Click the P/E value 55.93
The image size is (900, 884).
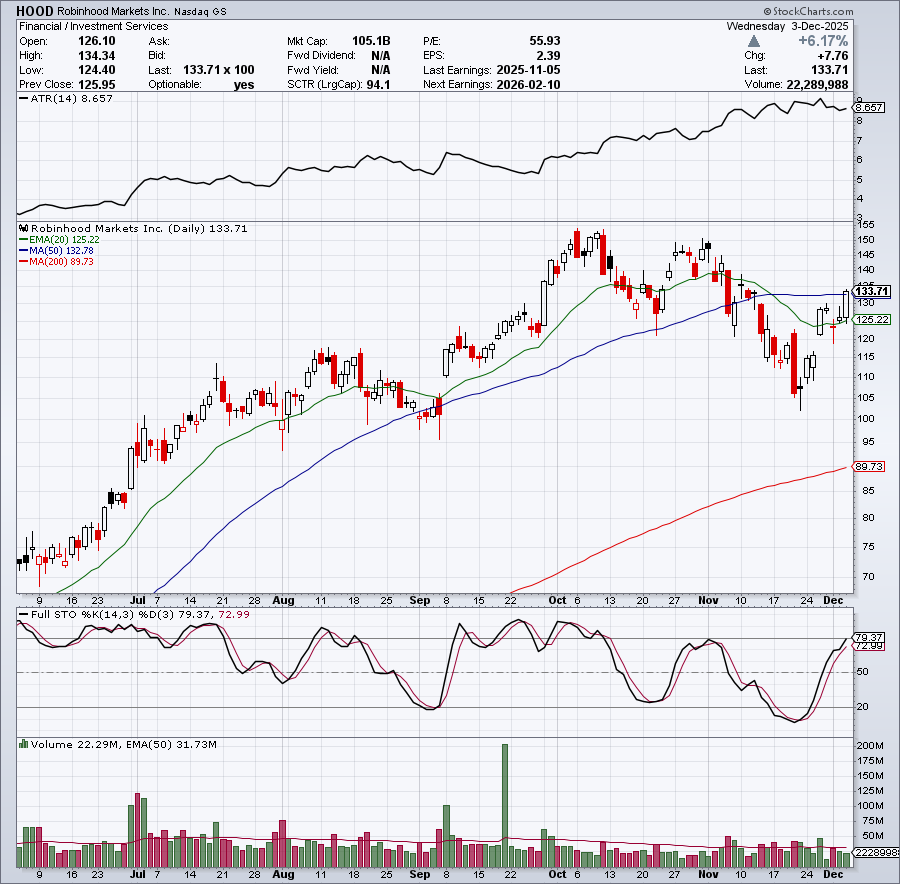(x=545, y=41)
